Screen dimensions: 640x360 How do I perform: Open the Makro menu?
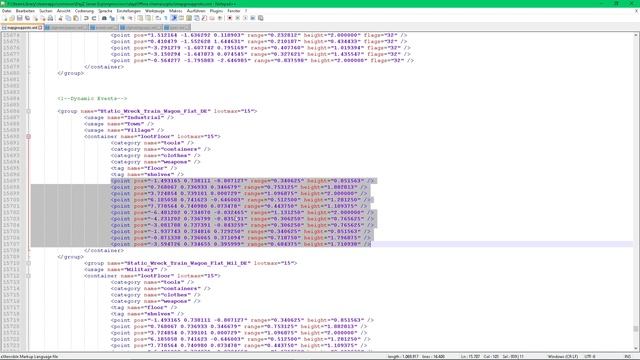(x=176, y=11)
